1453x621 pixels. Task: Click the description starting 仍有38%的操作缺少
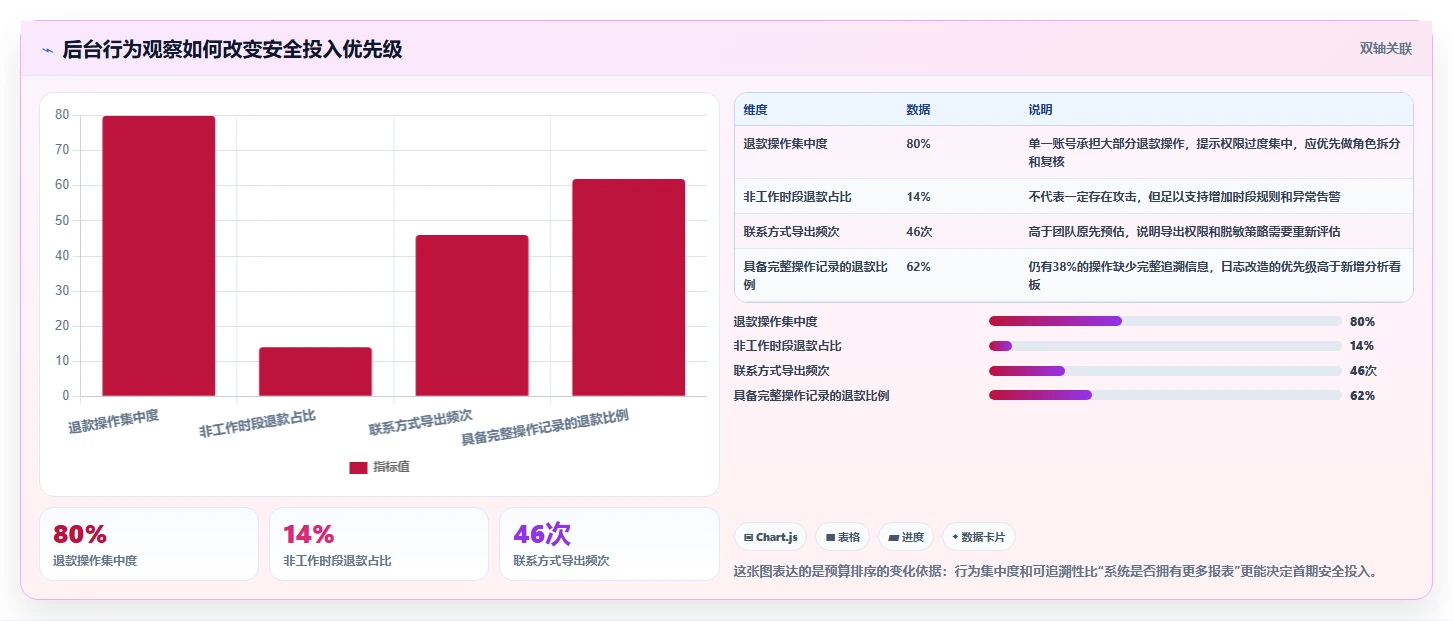pyautogui.click(x=1214, y=275)
